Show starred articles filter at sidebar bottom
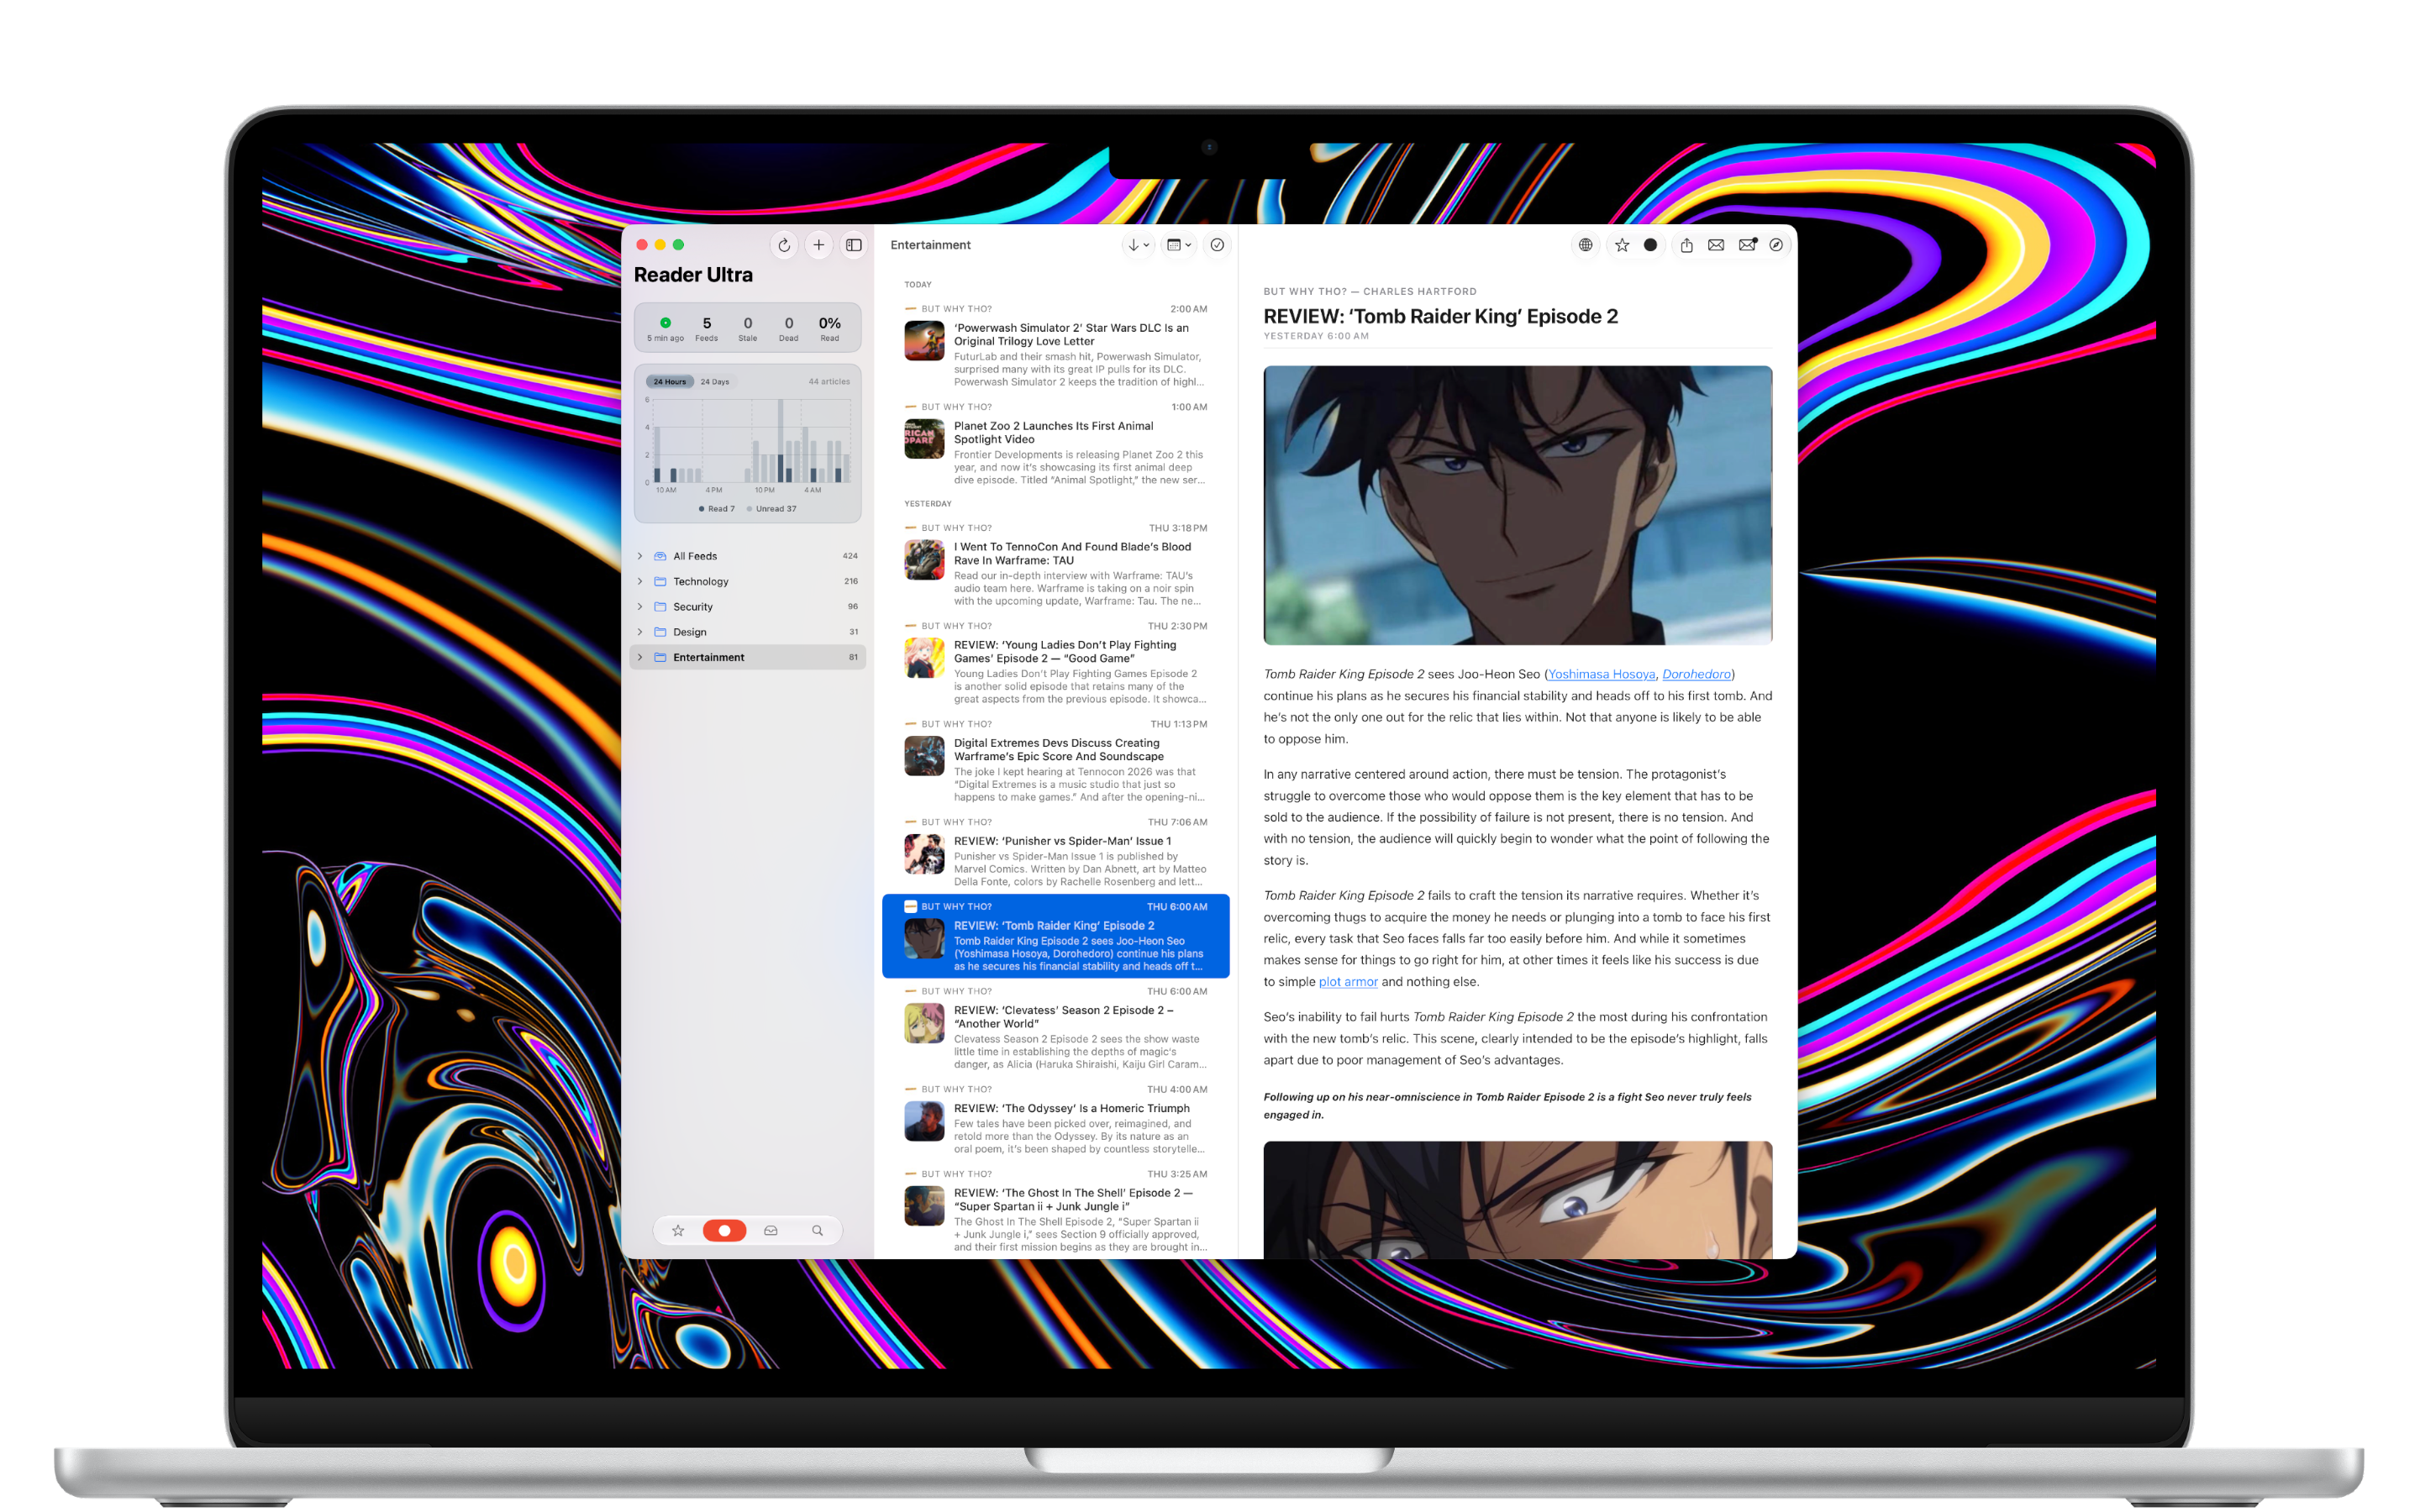The height and width of the screenshot is (1512, 2420). coord(678,1230)
